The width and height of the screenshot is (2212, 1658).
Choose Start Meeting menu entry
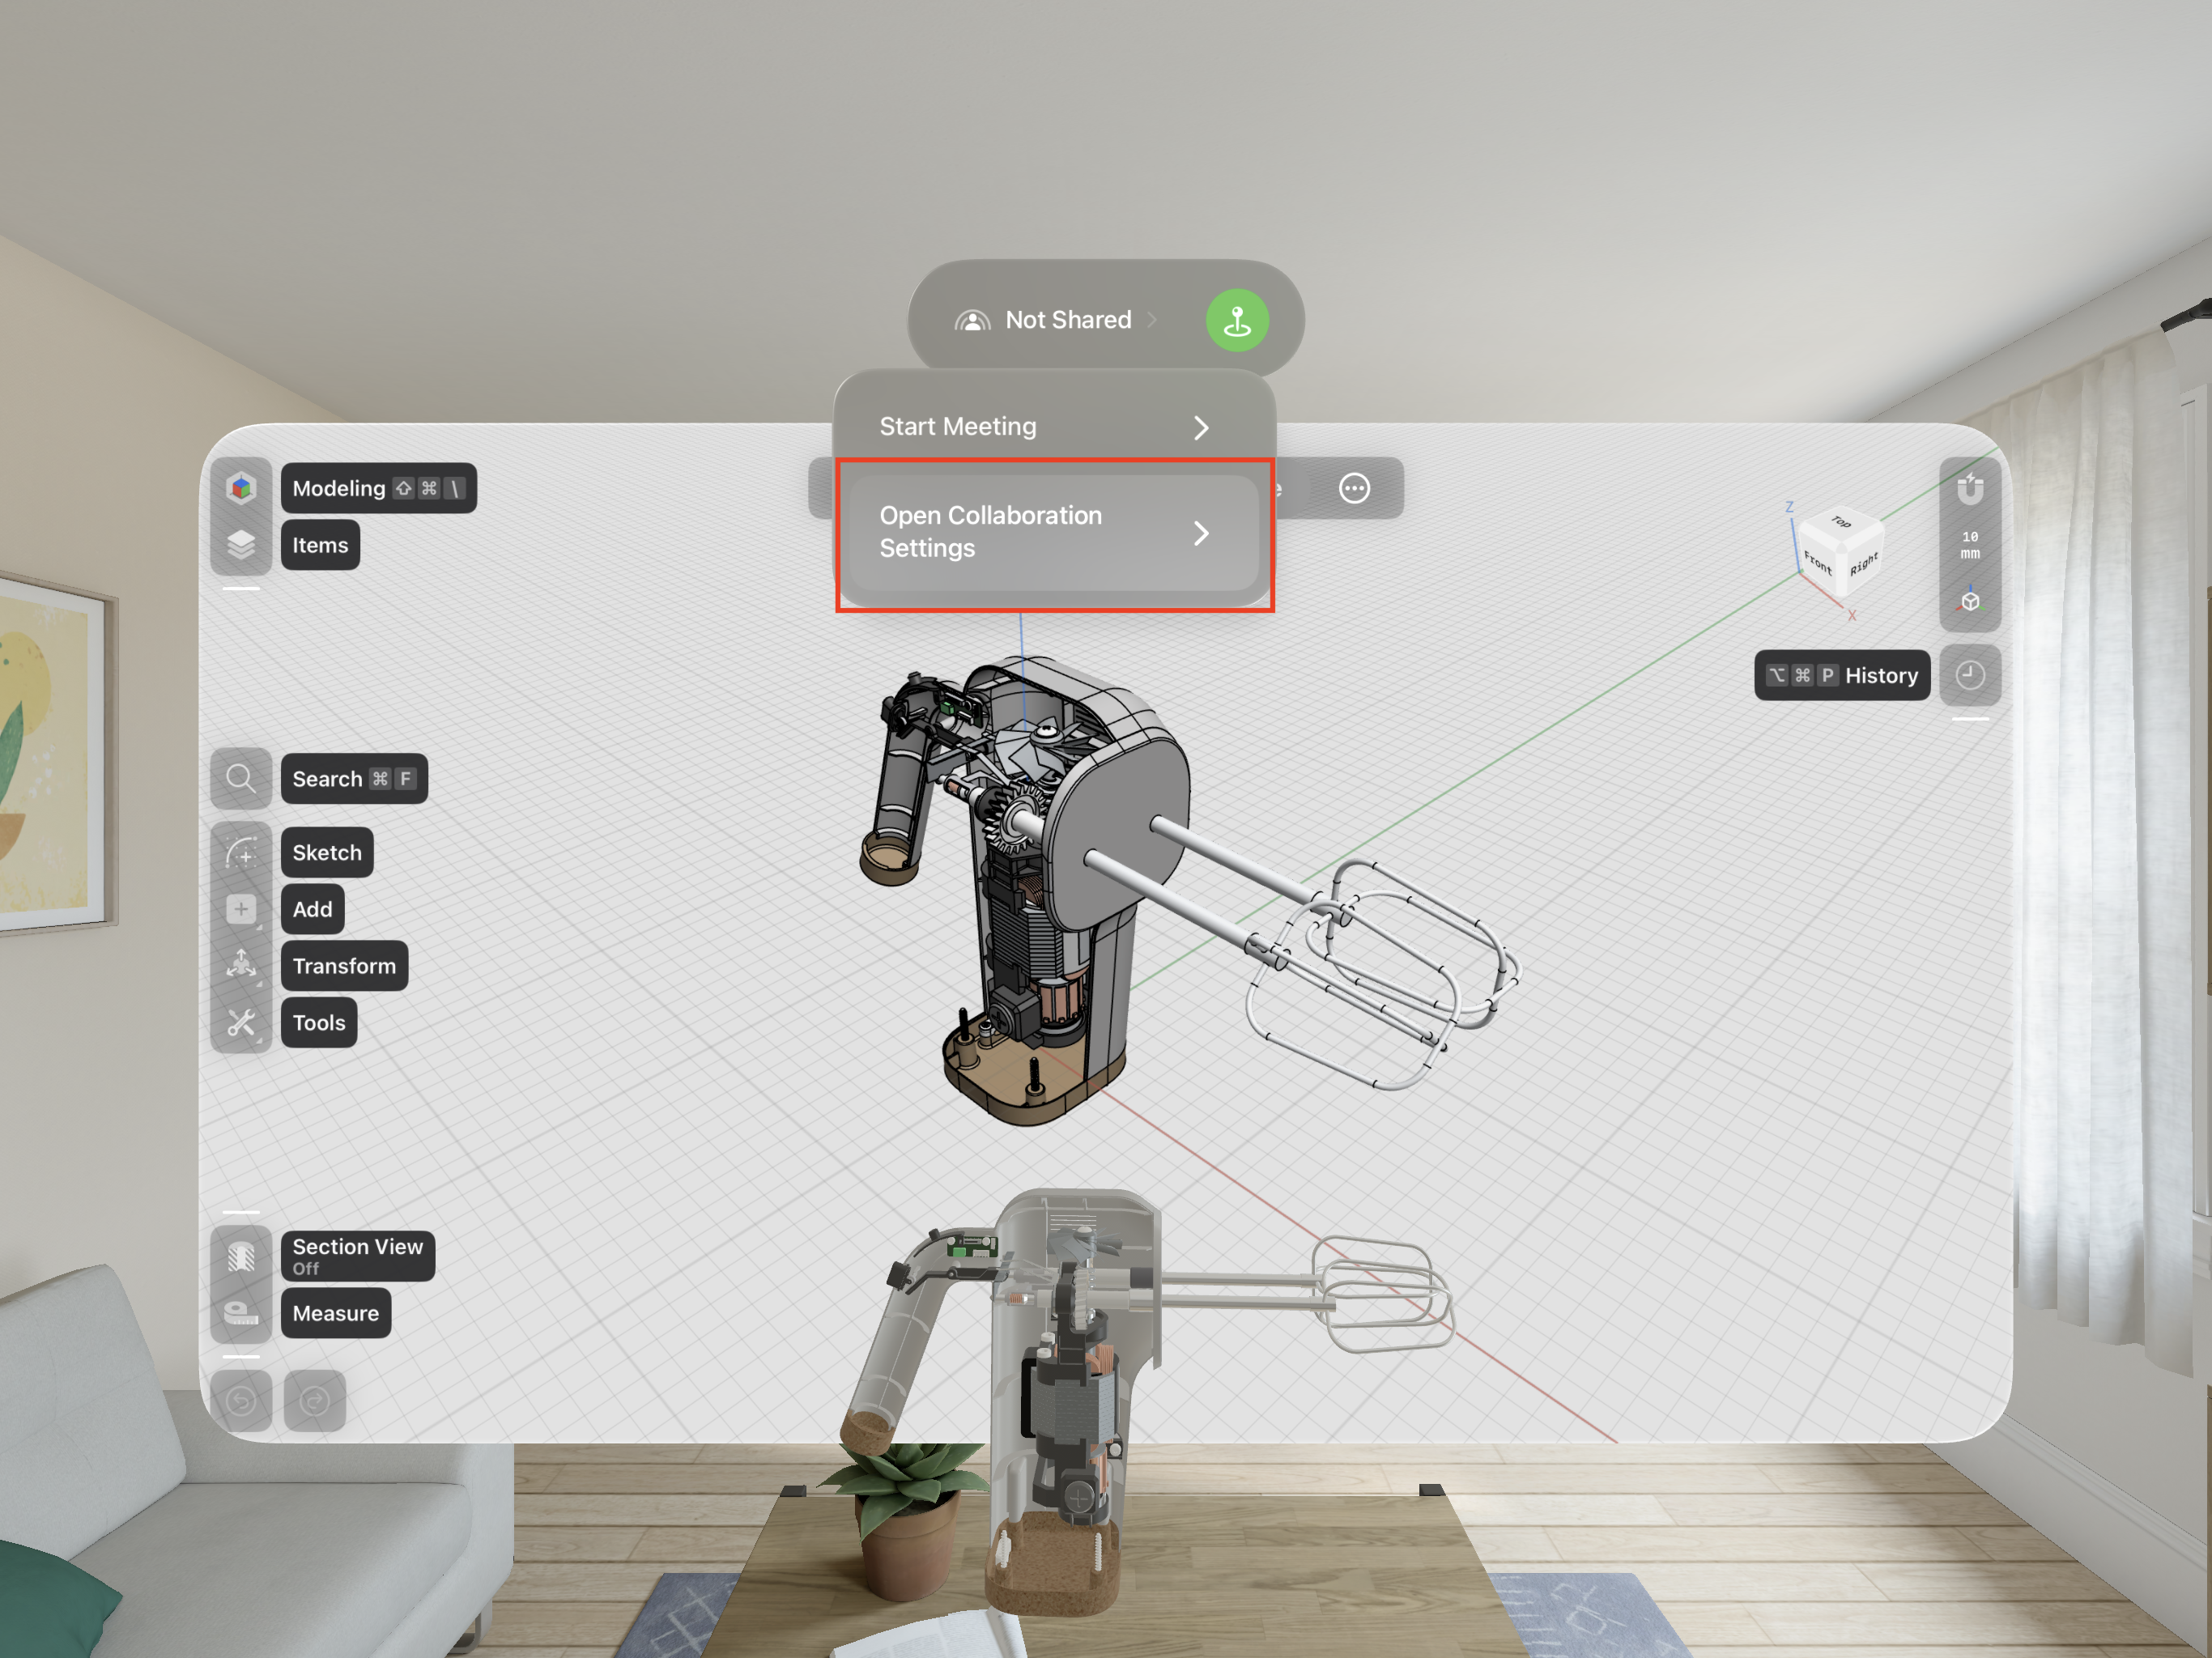(1055, 427)
